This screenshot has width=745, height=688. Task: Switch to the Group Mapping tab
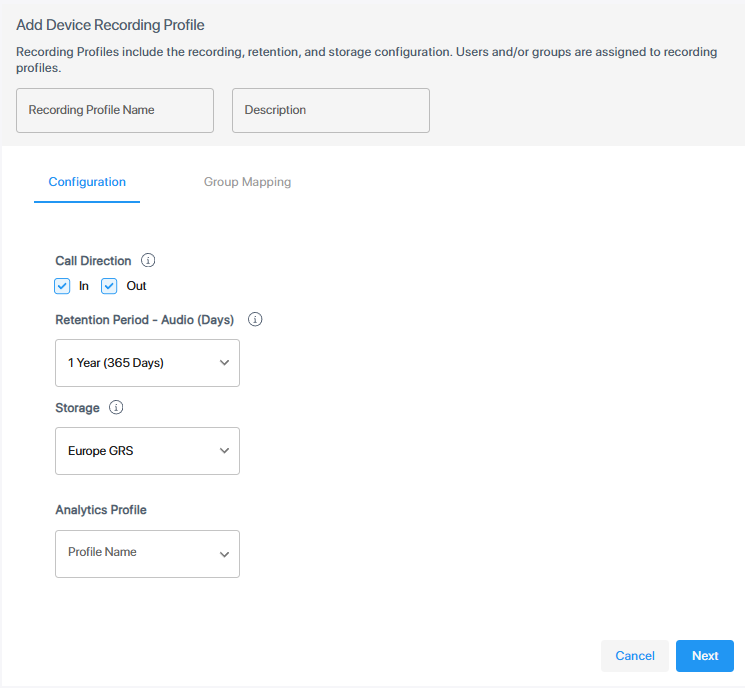click(x=247, y=182)
